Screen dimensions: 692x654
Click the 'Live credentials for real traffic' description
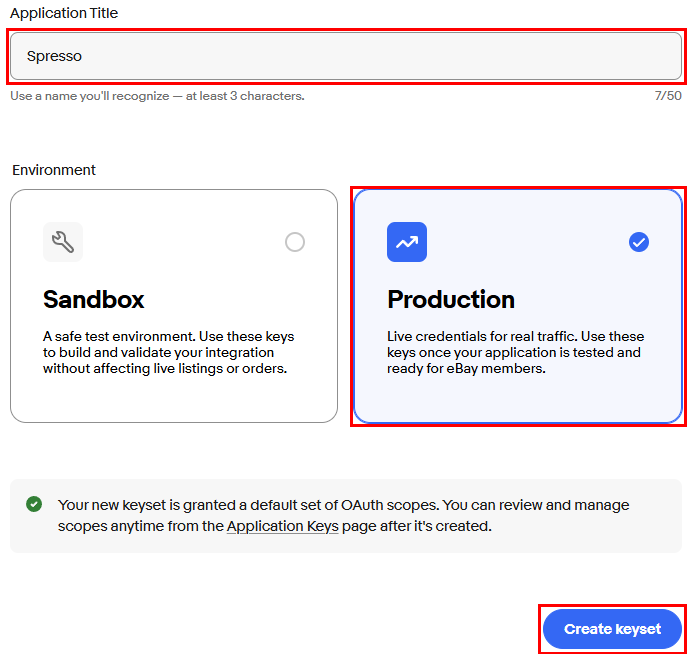515,352
